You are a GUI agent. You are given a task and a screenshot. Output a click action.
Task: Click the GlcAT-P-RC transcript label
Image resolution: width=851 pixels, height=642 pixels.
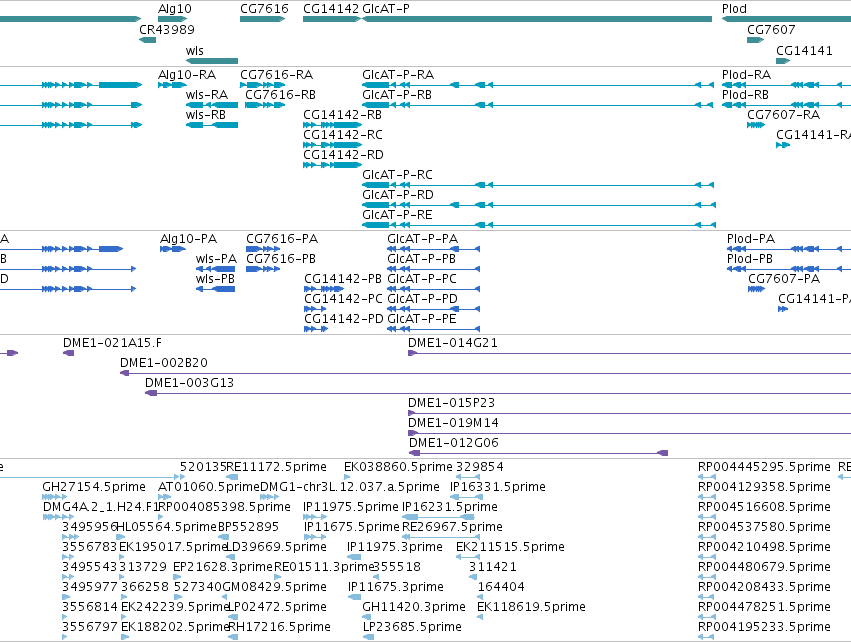point(397,175)
